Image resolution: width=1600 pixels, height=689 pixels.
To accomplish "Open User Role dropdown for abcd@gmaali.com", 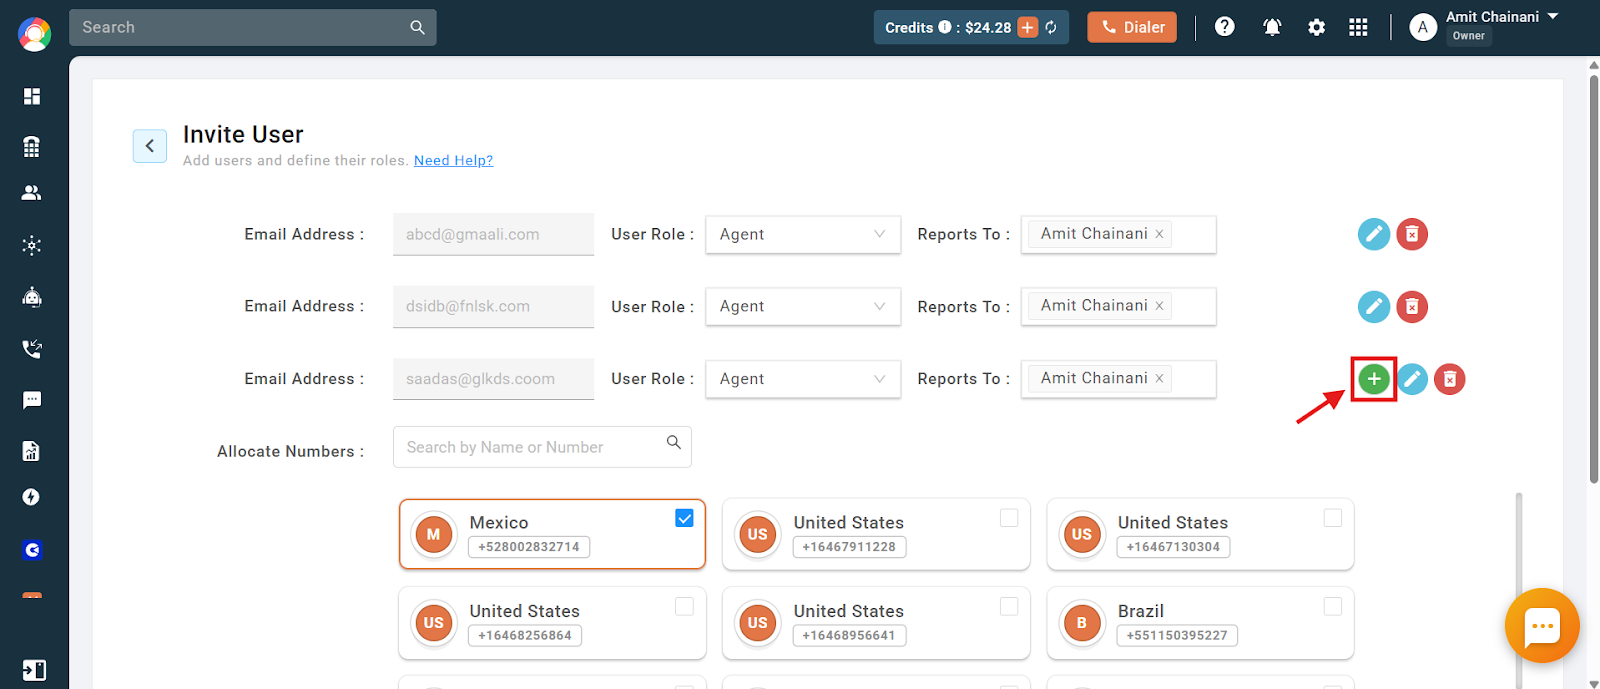I will coord(803,234).
